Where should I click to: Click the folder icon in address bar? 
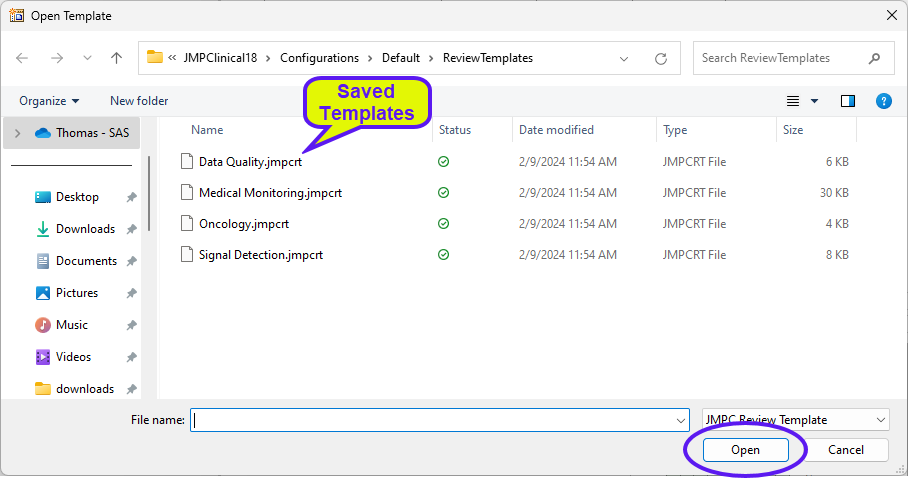click(x=155, y=57)
